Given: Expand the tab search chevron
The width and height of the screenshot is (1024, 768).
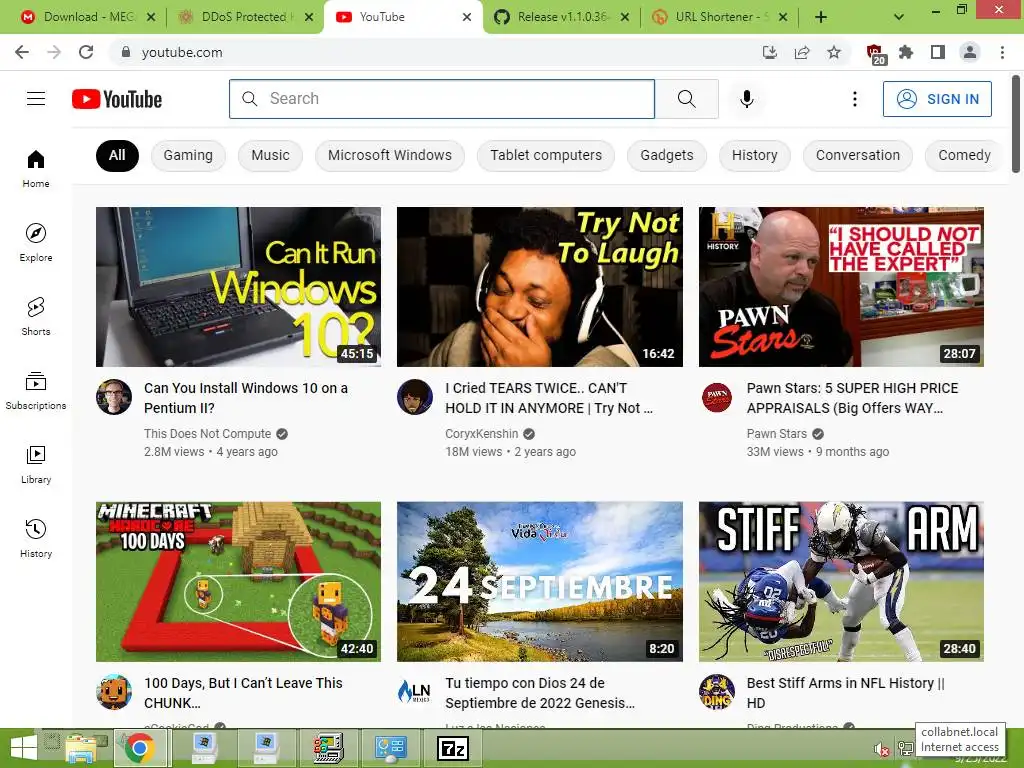Looking at the screenshot, I should click(899, 17).
